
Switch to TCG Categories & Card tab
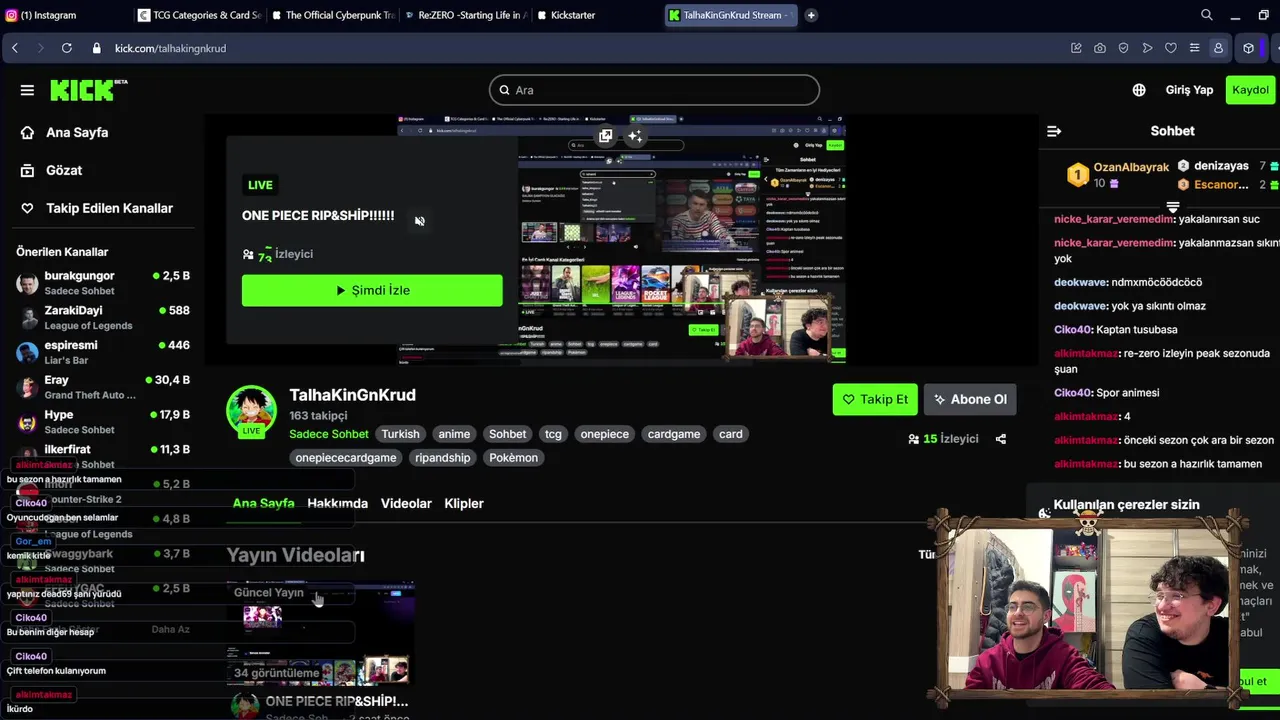click(199, 15)
